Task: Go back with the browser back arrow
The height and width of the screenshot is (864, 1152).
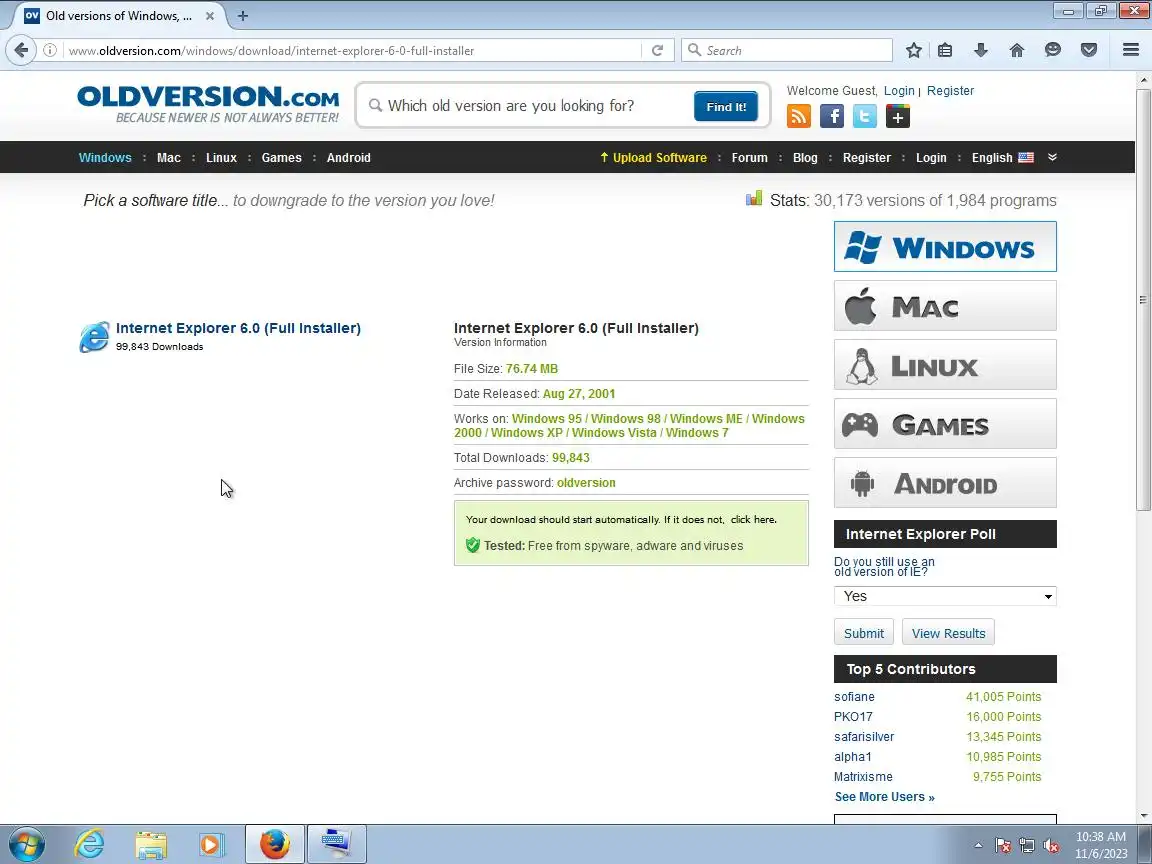Action: coord(21,50)
